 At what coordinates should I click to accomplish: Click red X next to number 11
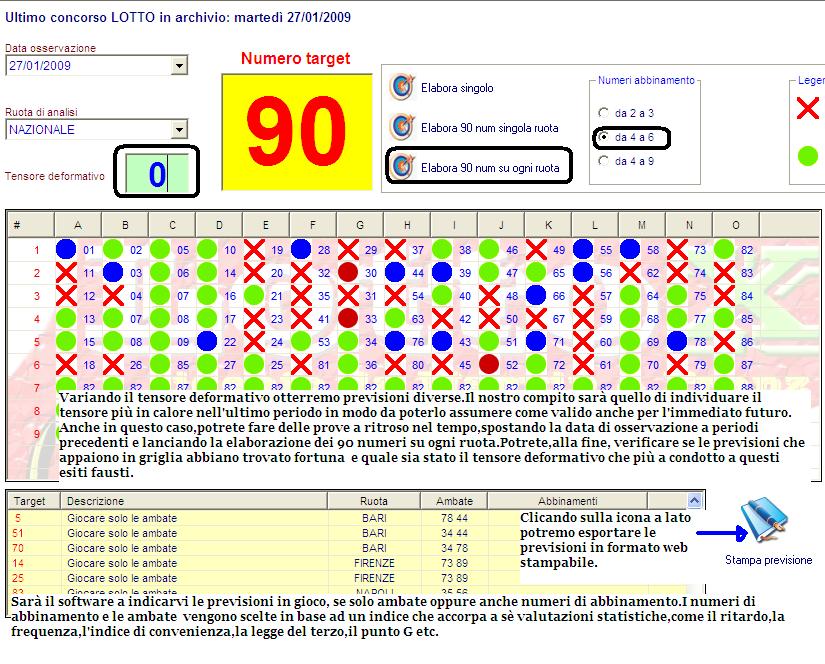click(x=66, y=273)
